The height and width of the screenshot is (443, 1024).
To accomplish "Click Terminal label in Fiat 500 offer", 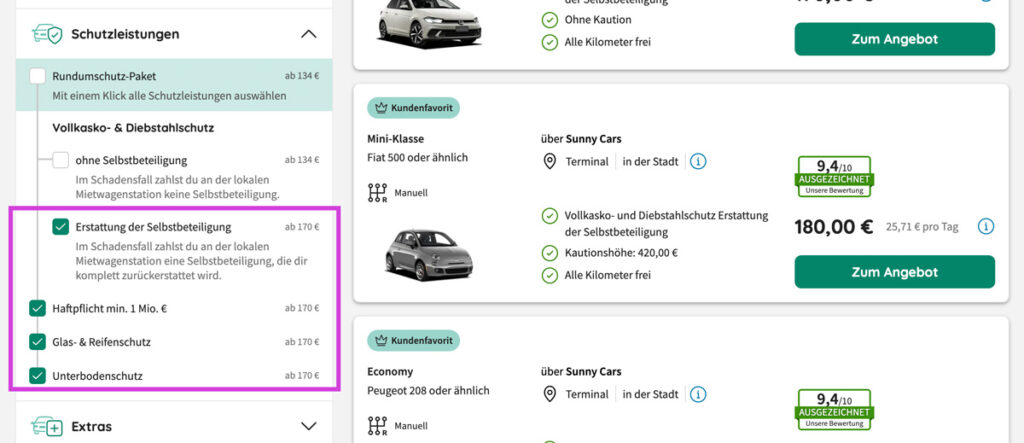I will pos(586,161).
